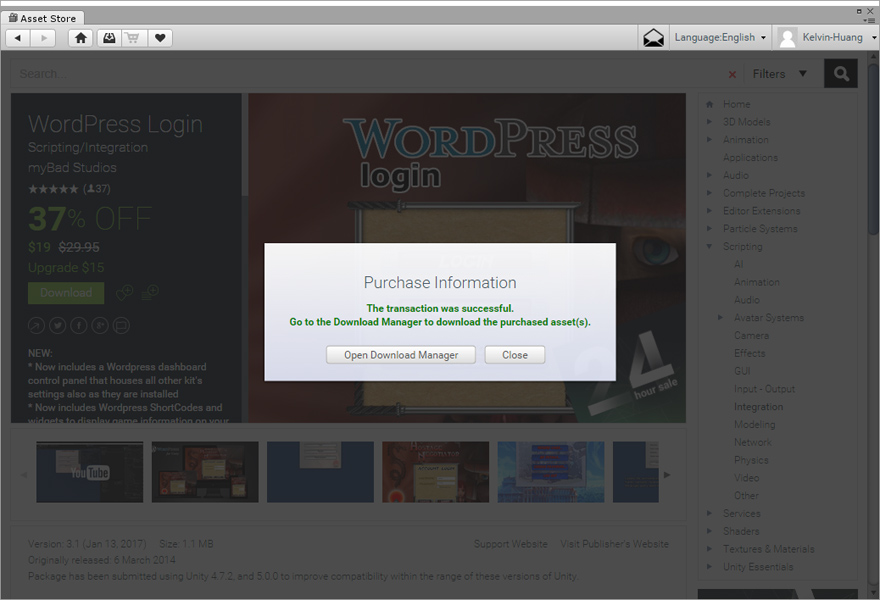Open the wish list heart icon

pos(160,38)
